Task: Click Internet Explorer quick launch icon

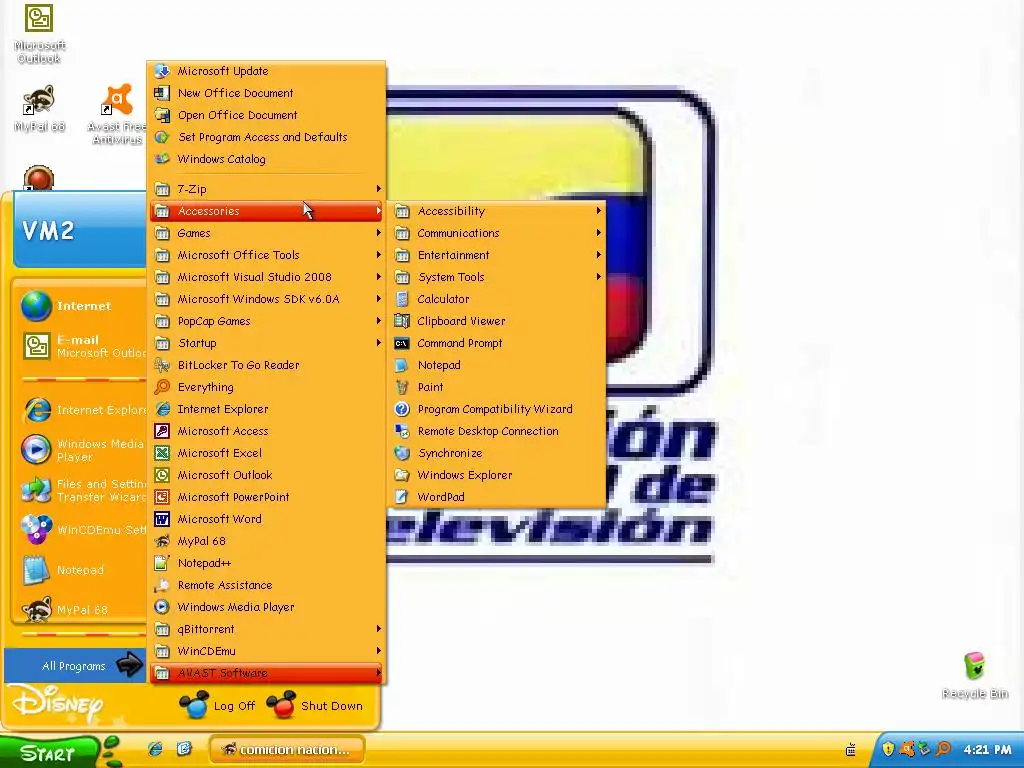Action: pos(155,749)
